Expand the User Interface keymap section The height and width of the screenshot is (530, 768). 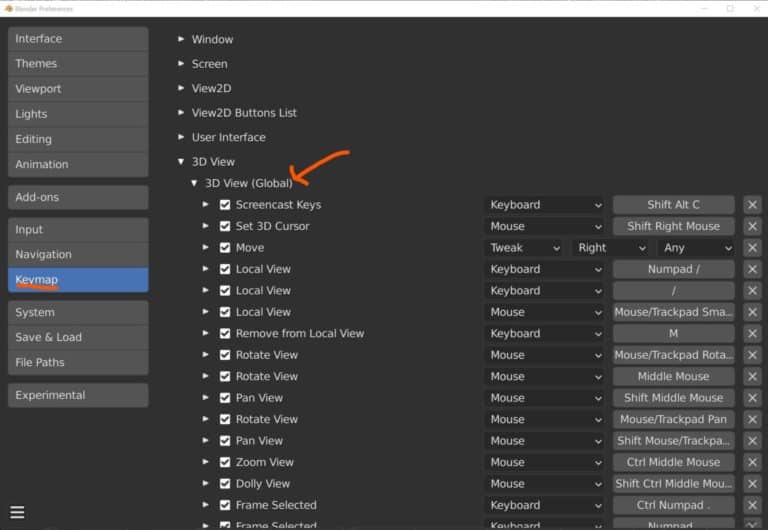coord(181,137)
